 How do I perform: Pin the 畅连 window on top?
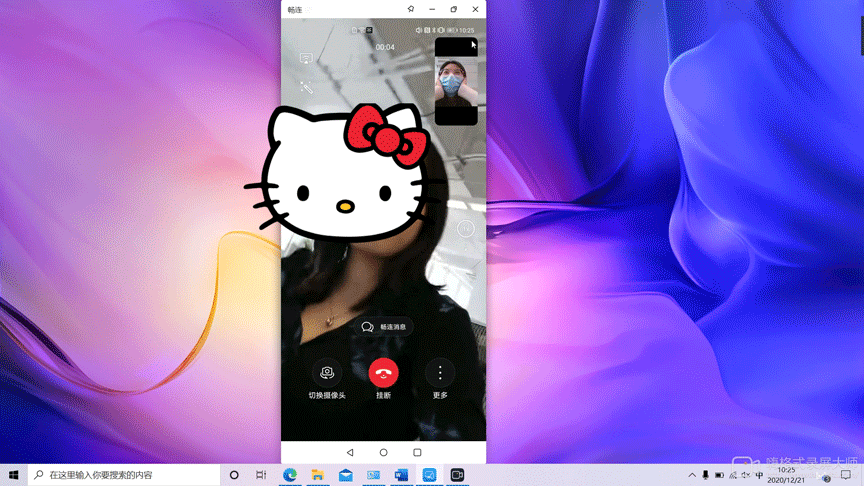click(x=411, y=9)
